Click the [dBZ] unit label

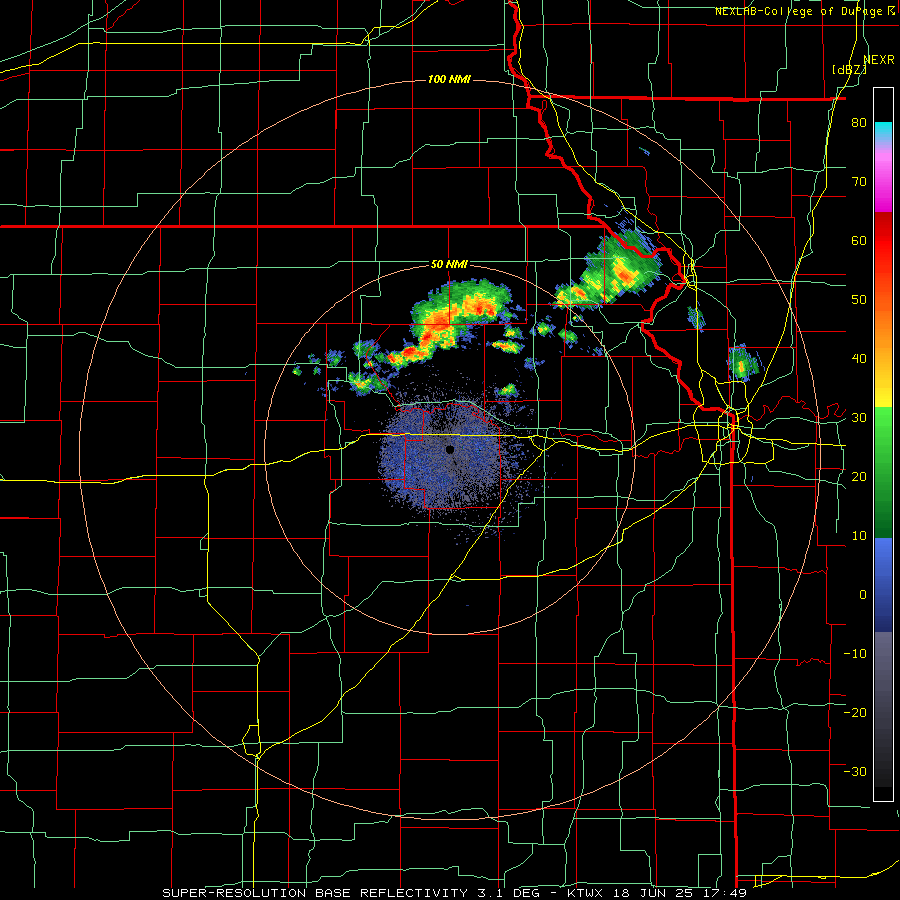[x=849, y=70]
